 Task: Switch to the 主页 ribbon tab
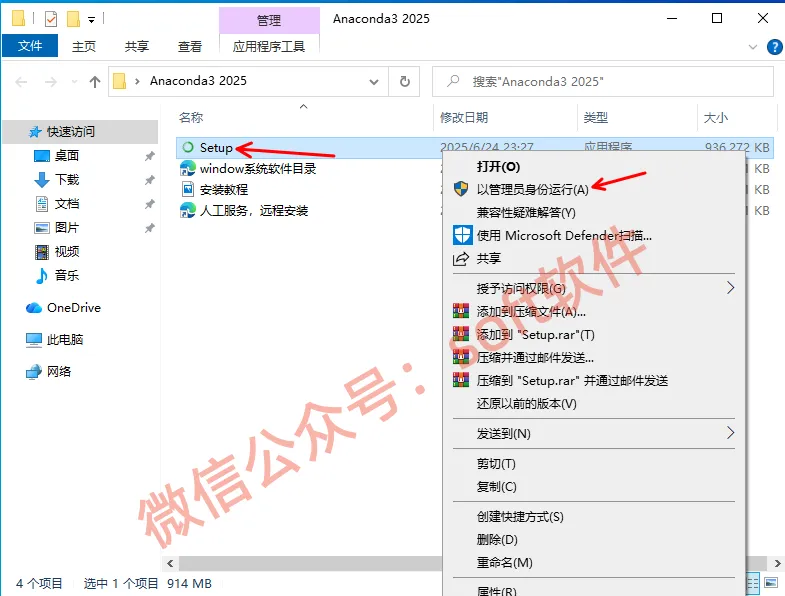tap(84, 47)
